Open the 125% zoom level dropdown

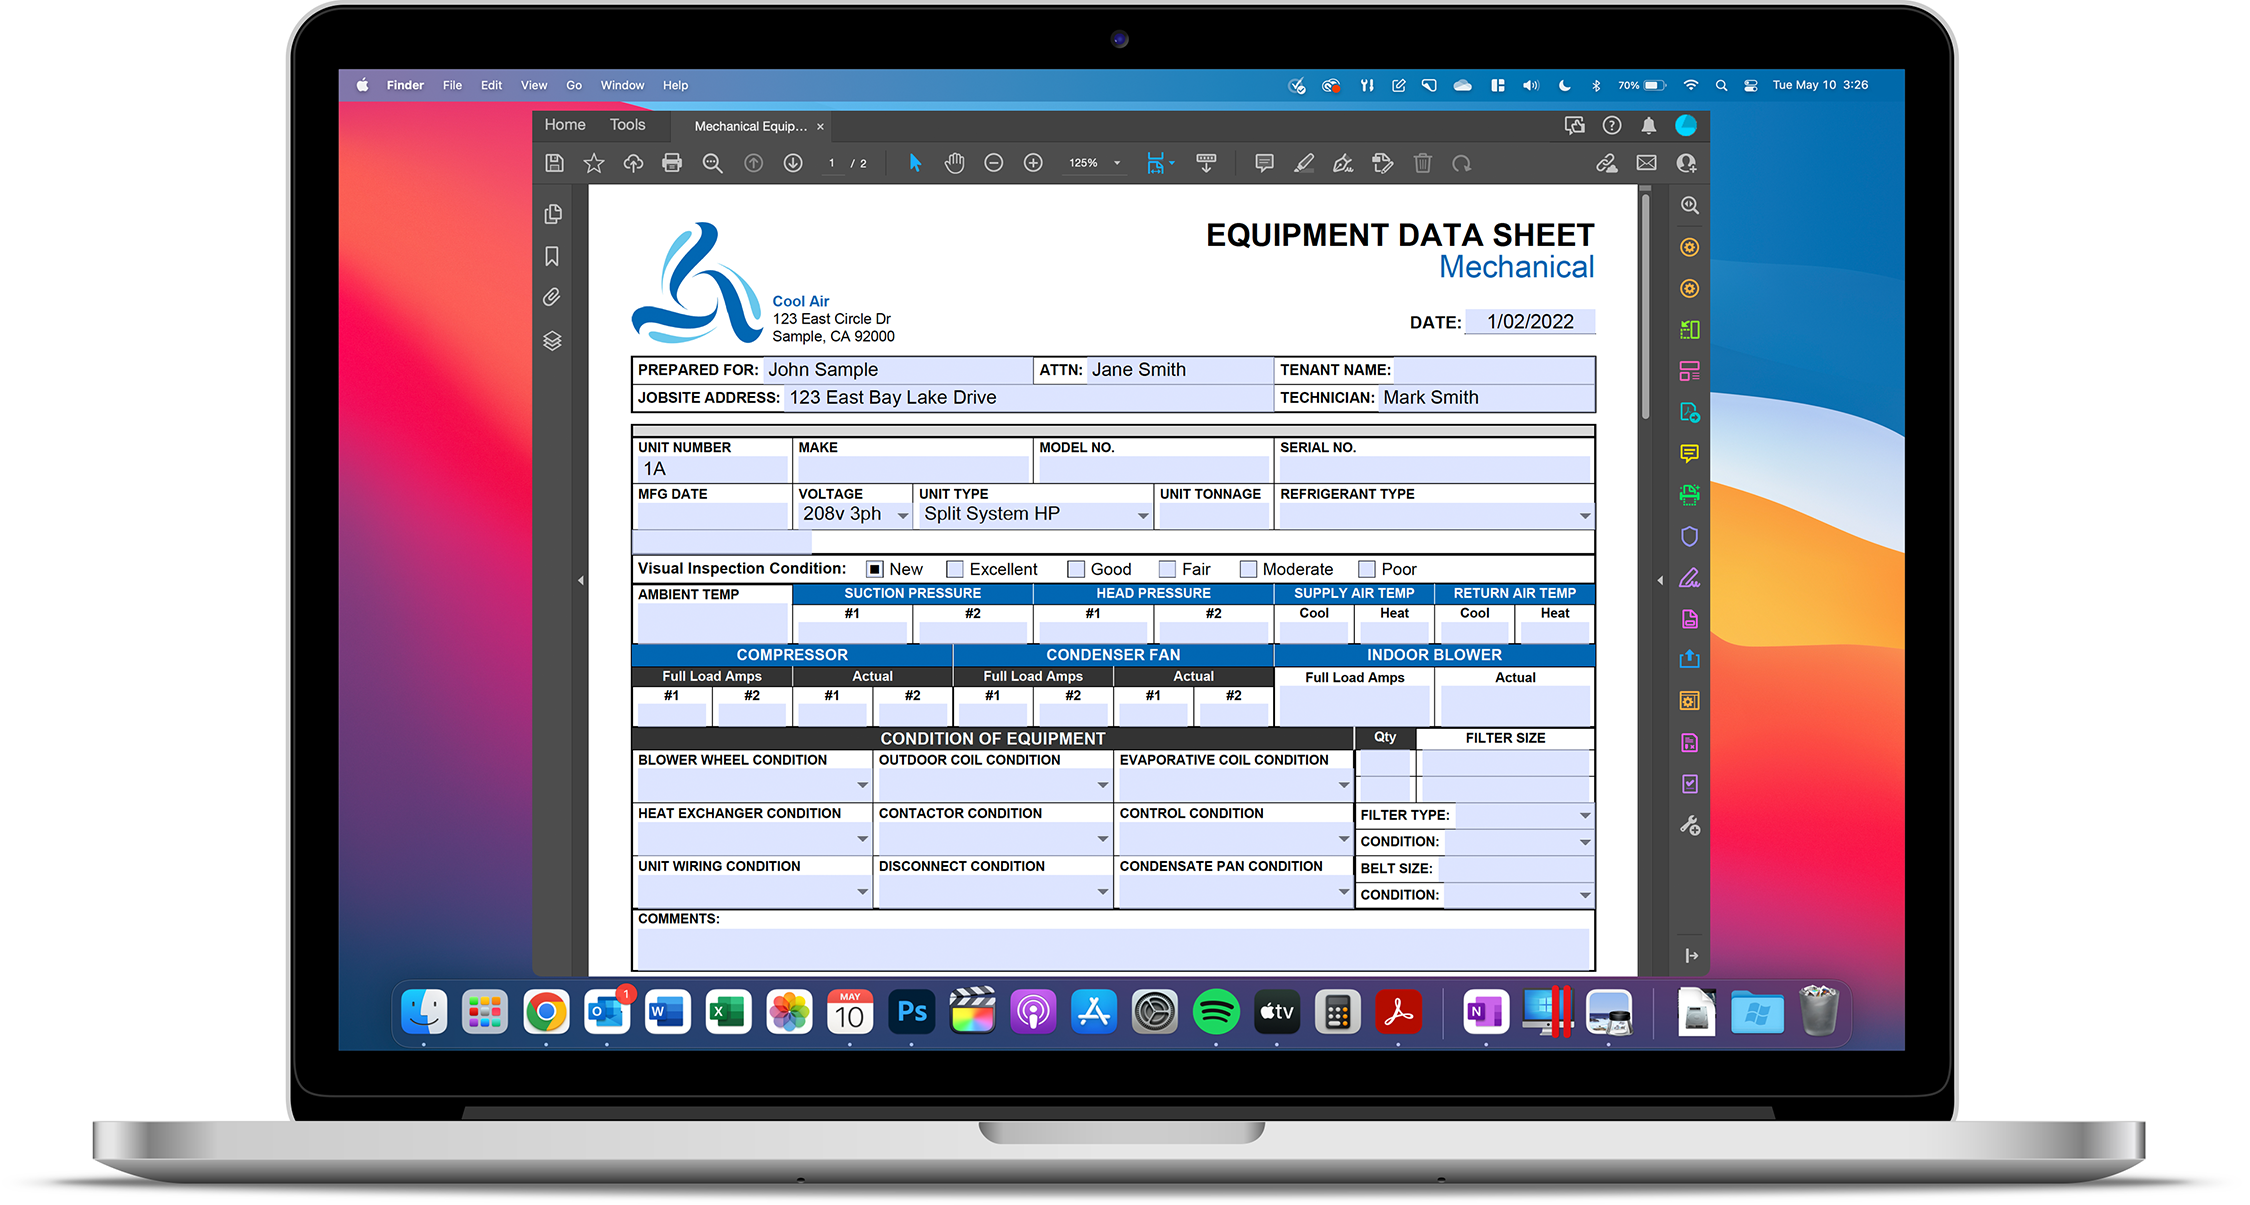click(x=1117, y=163)
